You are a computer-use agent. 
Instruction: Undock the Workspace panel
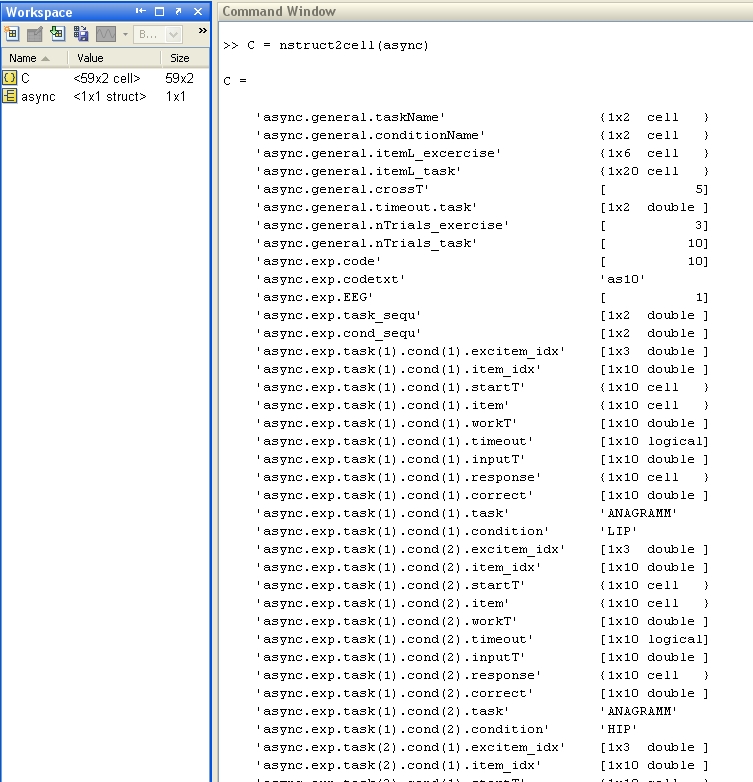(179, 11)
